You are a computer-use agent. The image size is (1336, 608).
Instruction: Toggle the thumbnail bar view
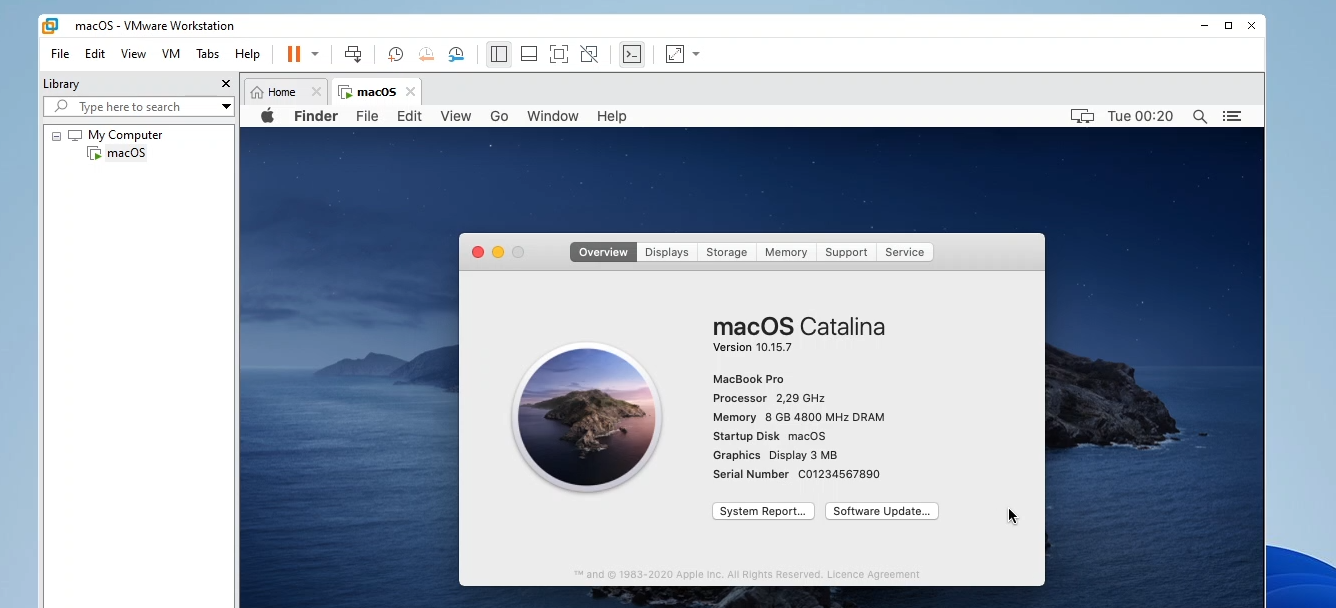[529, 54]
